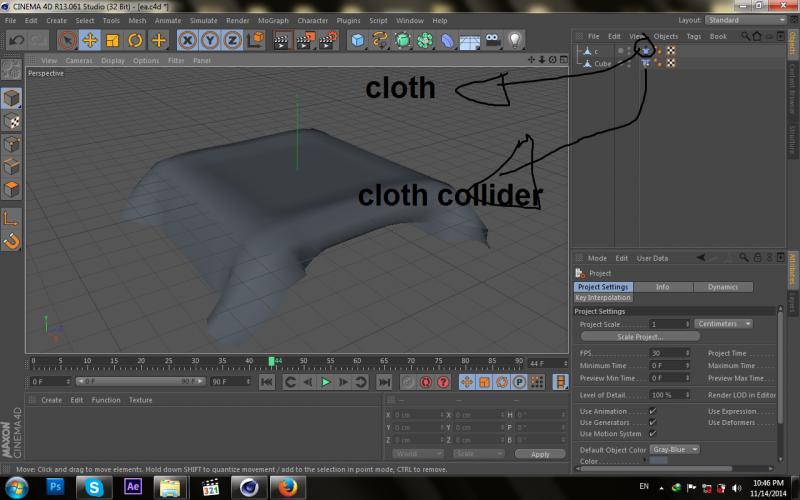Viewport: 800px width, 500px height.
Task: Toggle Use Motion System checkbox
Action: point(652,433)
